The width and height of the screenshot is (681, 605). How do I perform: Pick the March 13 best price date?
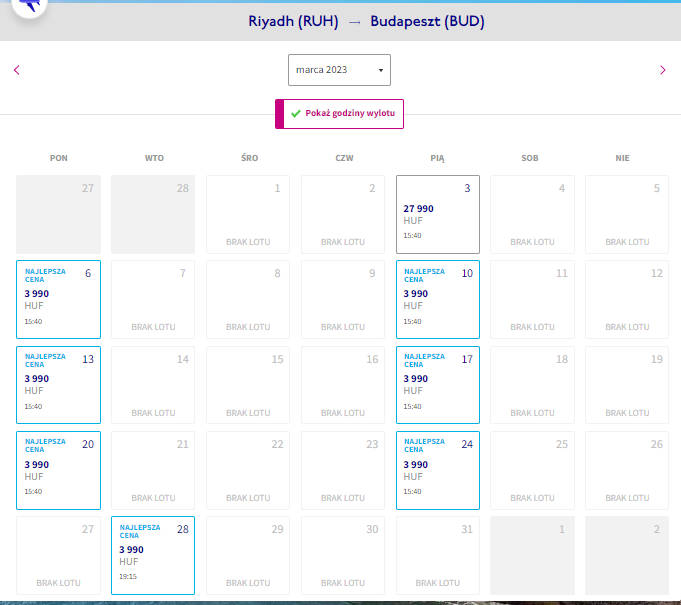[59, 385]
